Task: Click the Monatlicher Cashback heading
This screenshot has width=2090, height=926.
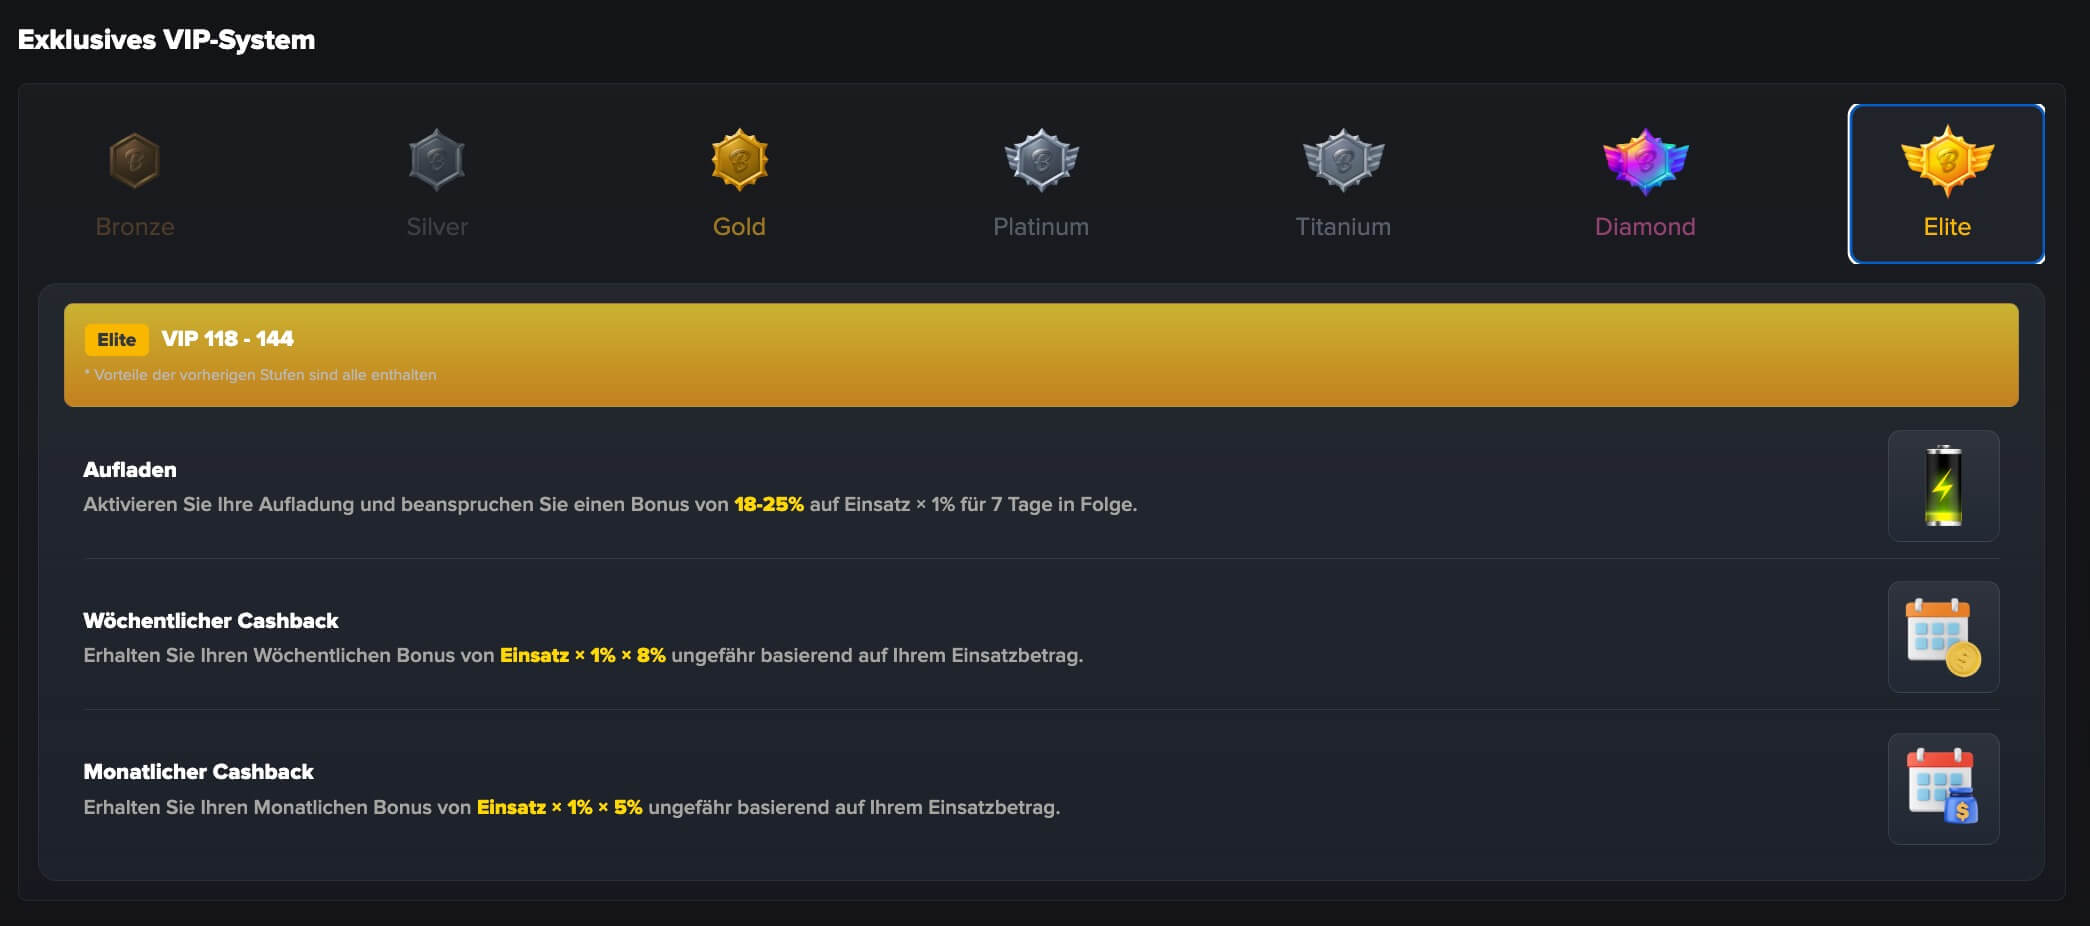Action: [198, 772]
